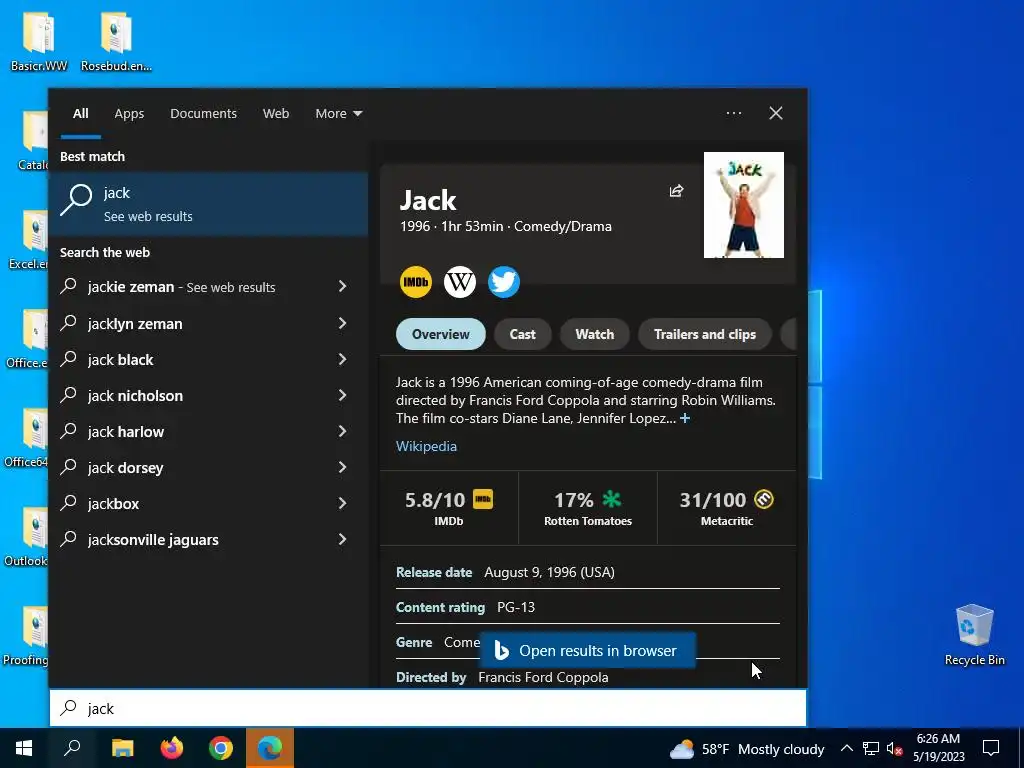Close the search panel with X
Viewport: 1024px width, 768px height.
[x=776, y=113]
